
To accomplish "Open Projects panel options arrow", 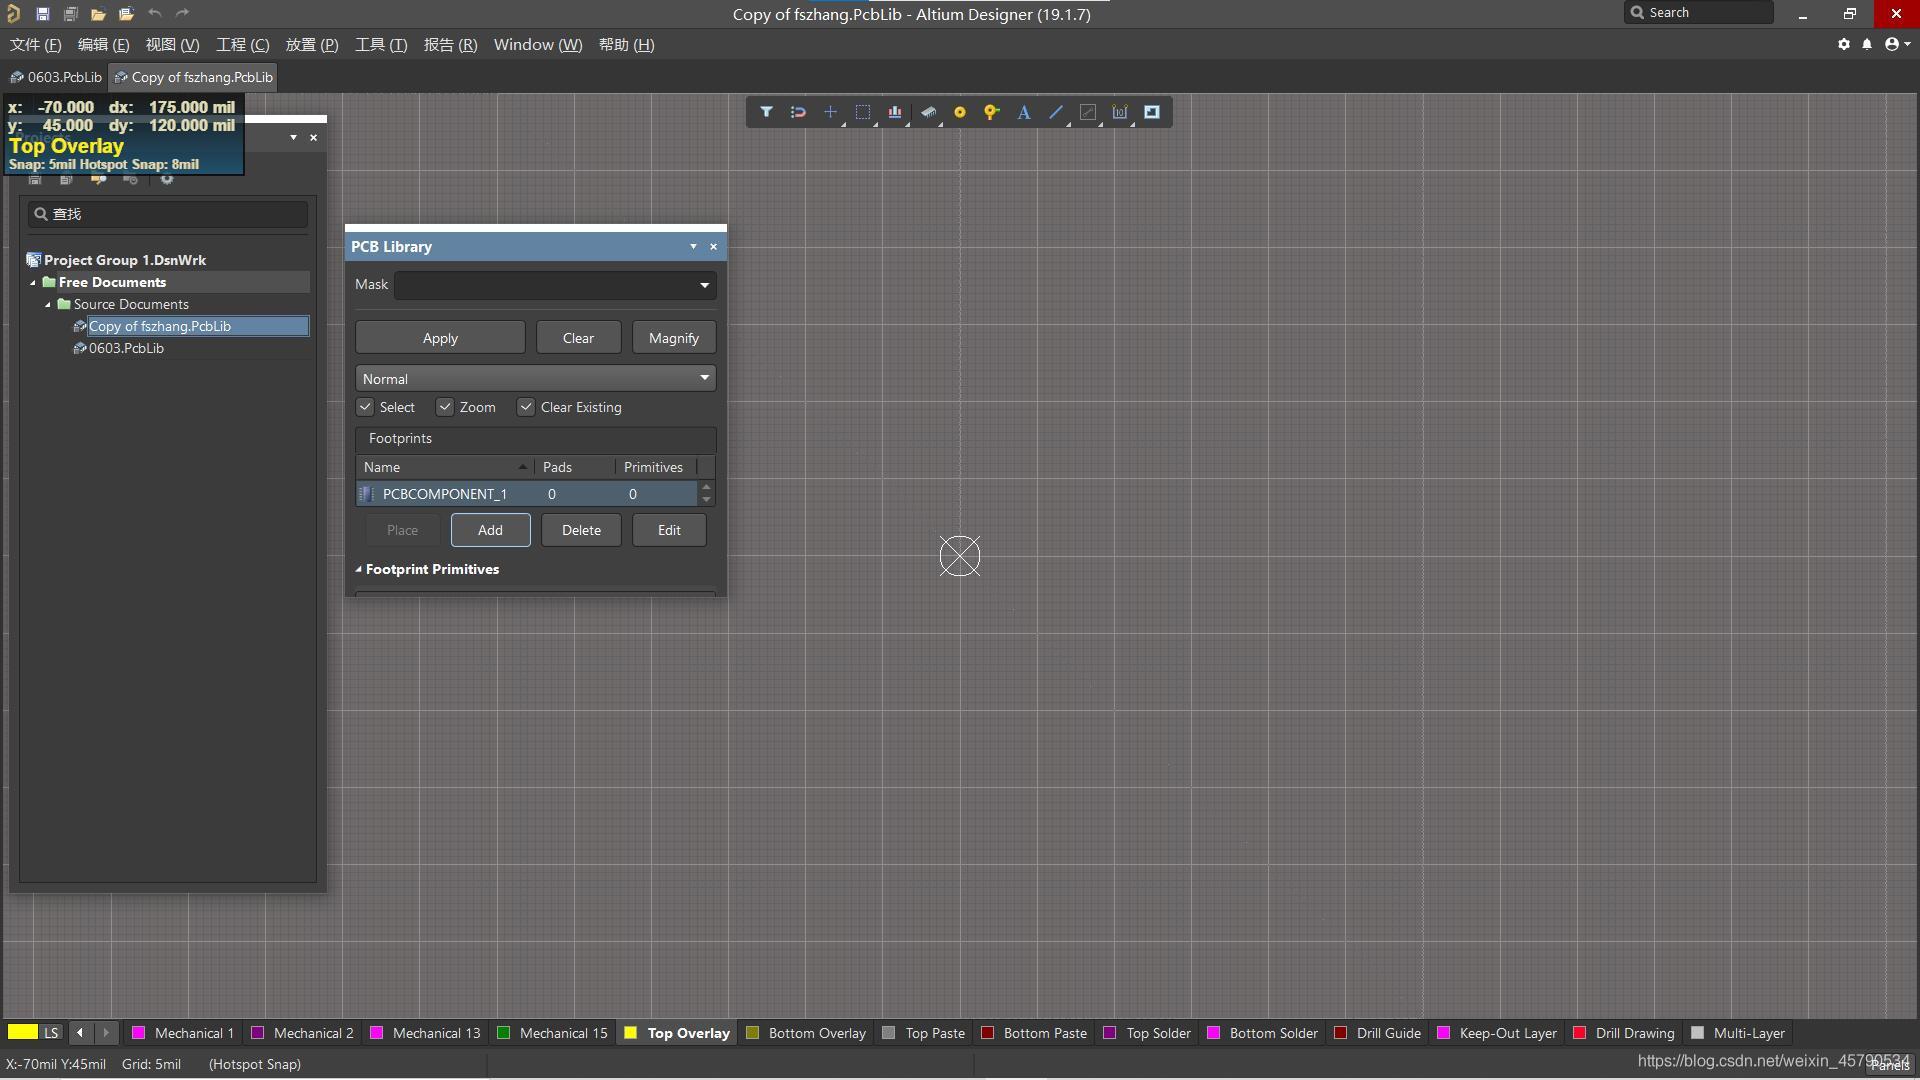I will [293, 137].
